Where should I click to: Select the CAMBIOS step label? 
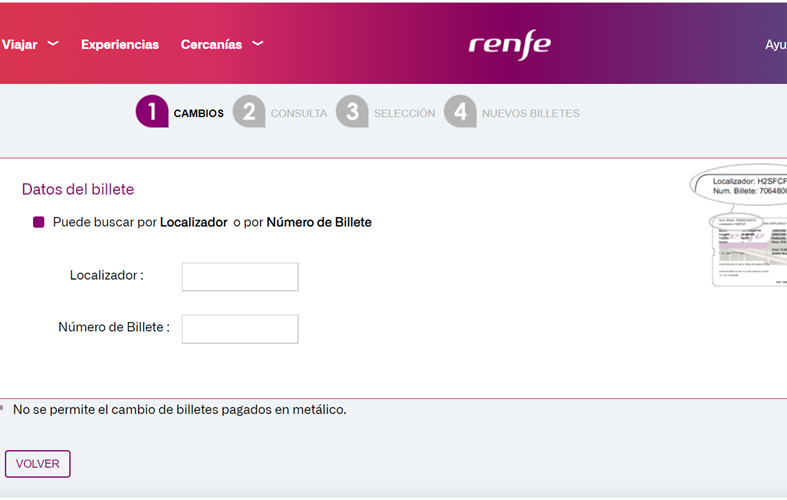pos(199,114)
